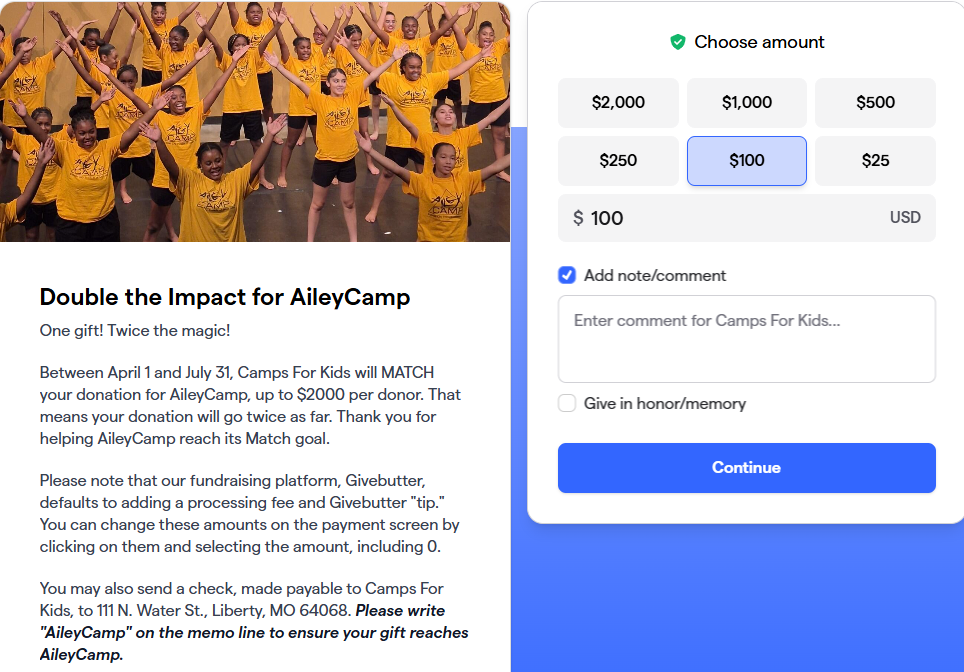
Task: Click the "Choose amount" title text
Action: [x=759, y=42]
